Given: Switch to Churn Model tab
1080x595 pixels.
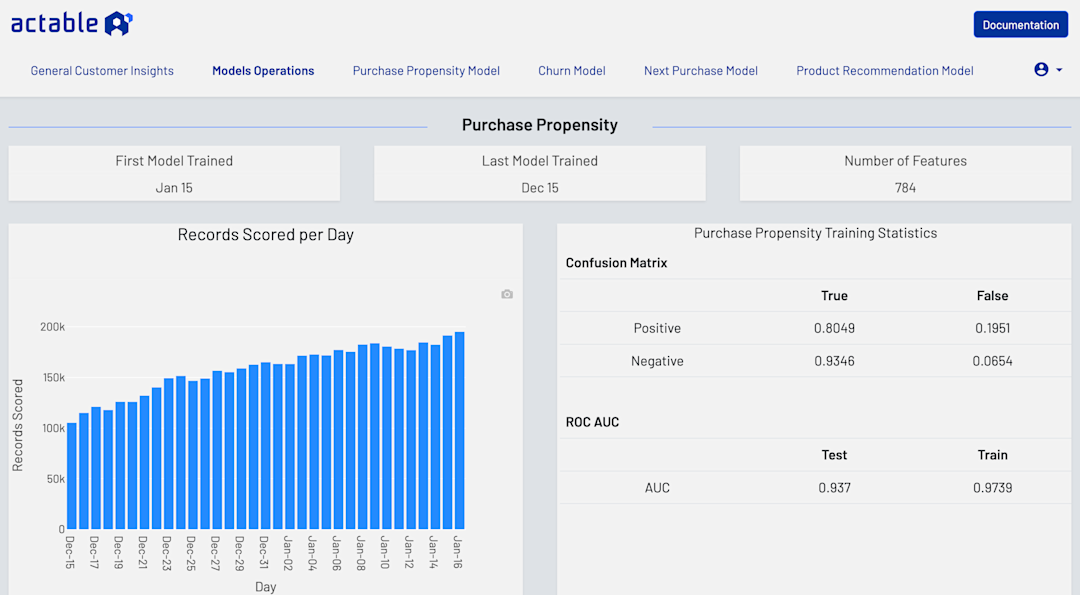Looking at the screenshot, I should pyautogui.click(x=572, y=71).
